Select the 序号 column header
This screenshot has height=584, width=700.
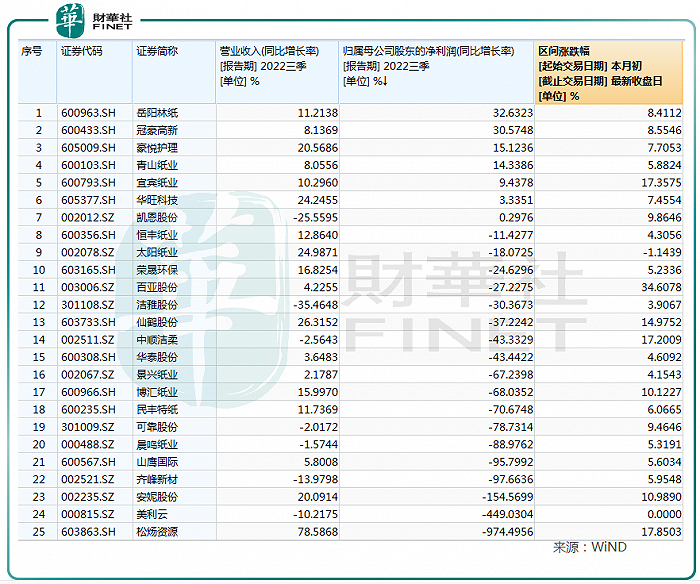[38, 72]
